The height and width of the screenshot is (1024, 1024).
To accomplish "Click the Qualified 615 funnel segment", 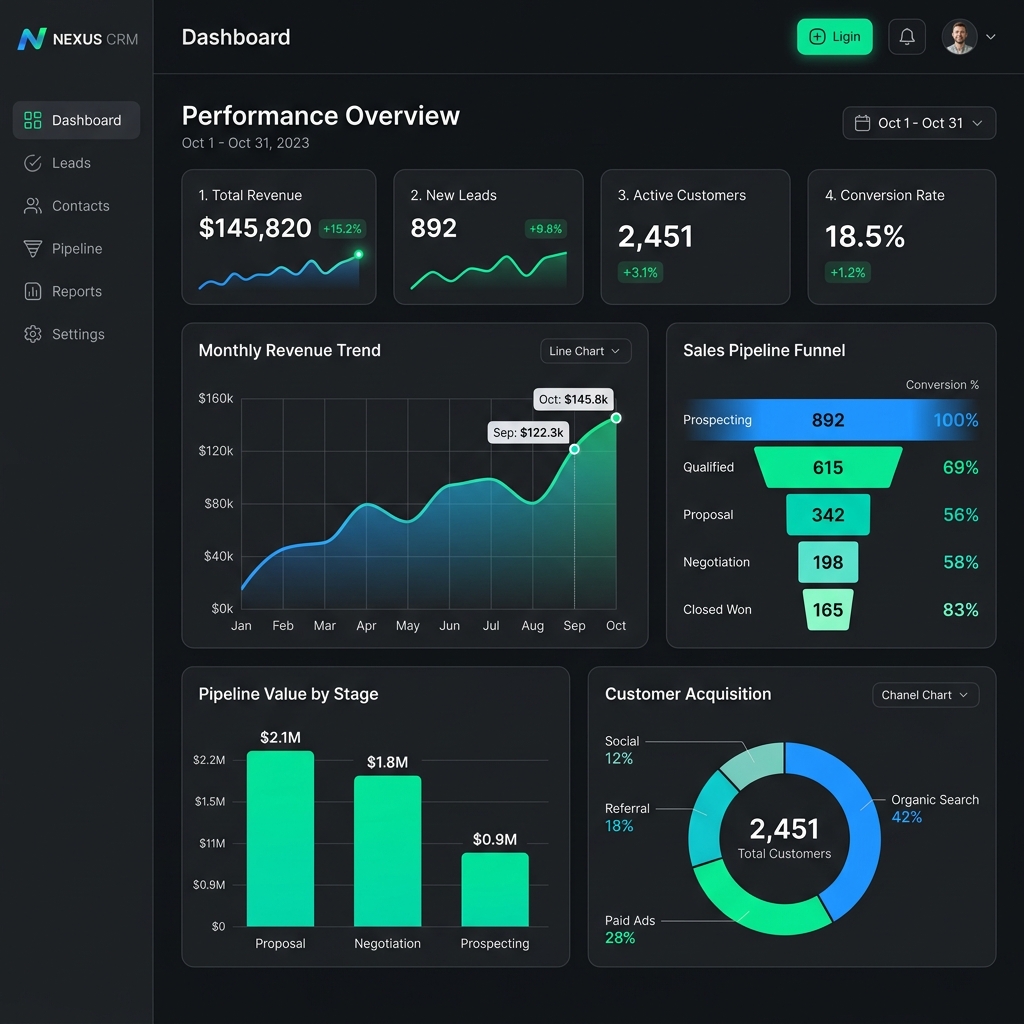I will pyautogui.click(x=827, y=468).
